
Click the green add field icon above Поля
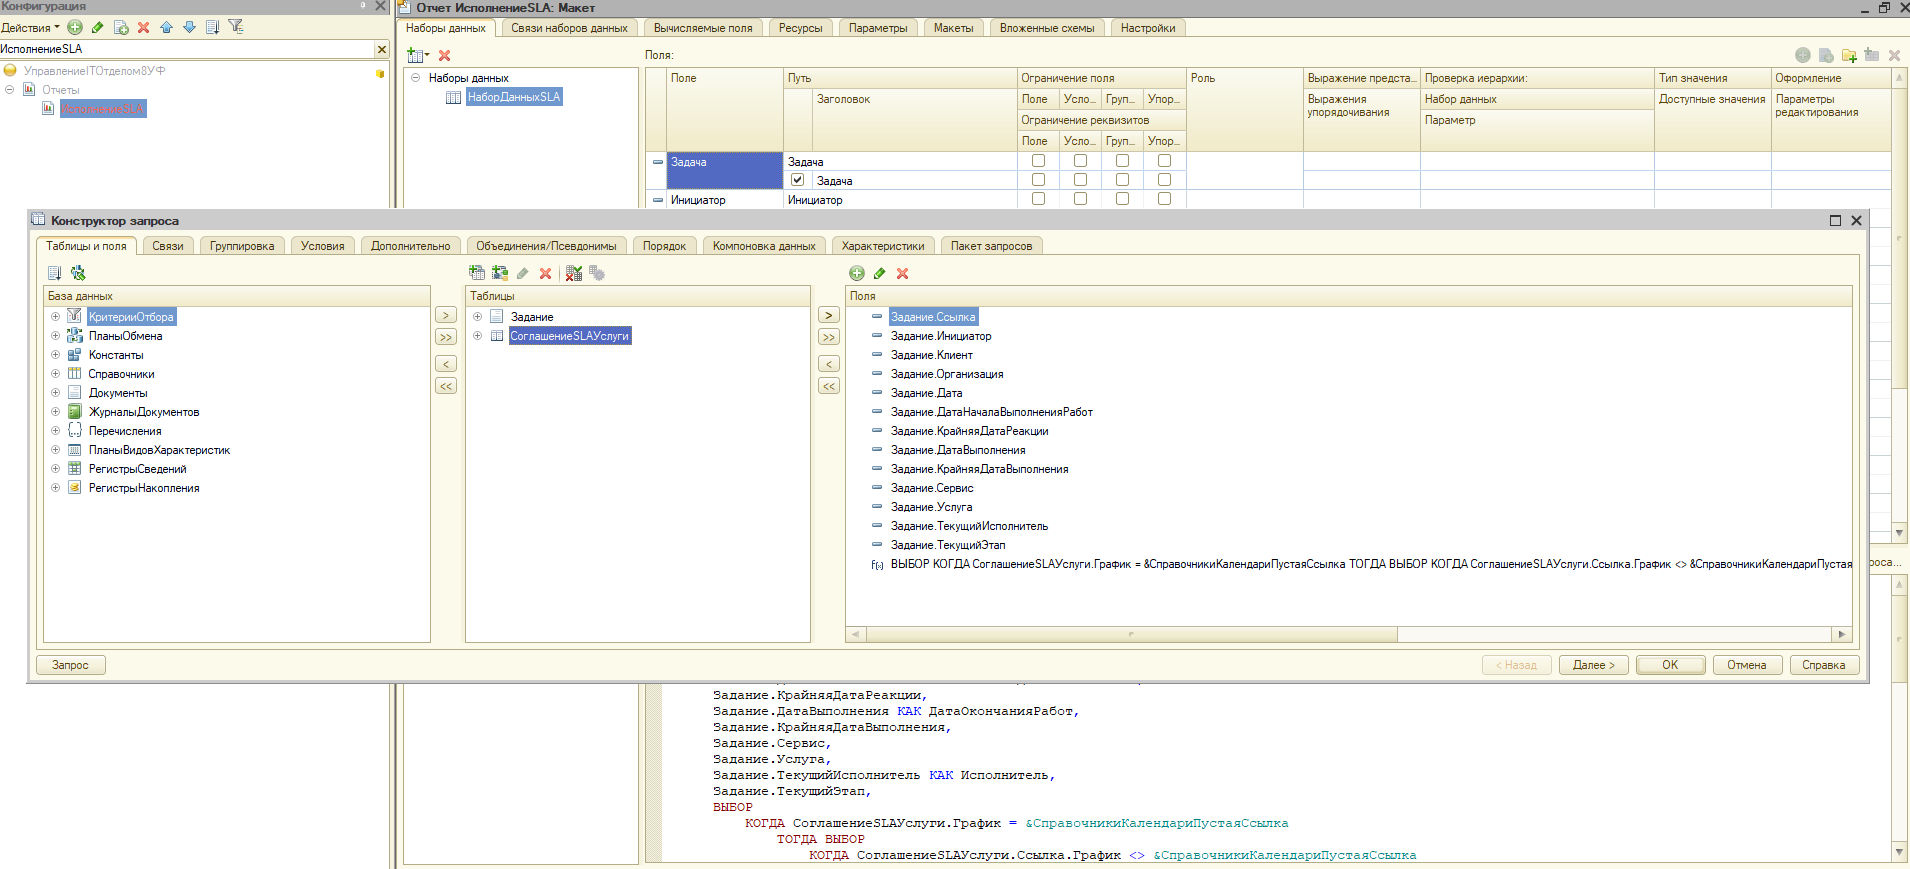[857, 273]
